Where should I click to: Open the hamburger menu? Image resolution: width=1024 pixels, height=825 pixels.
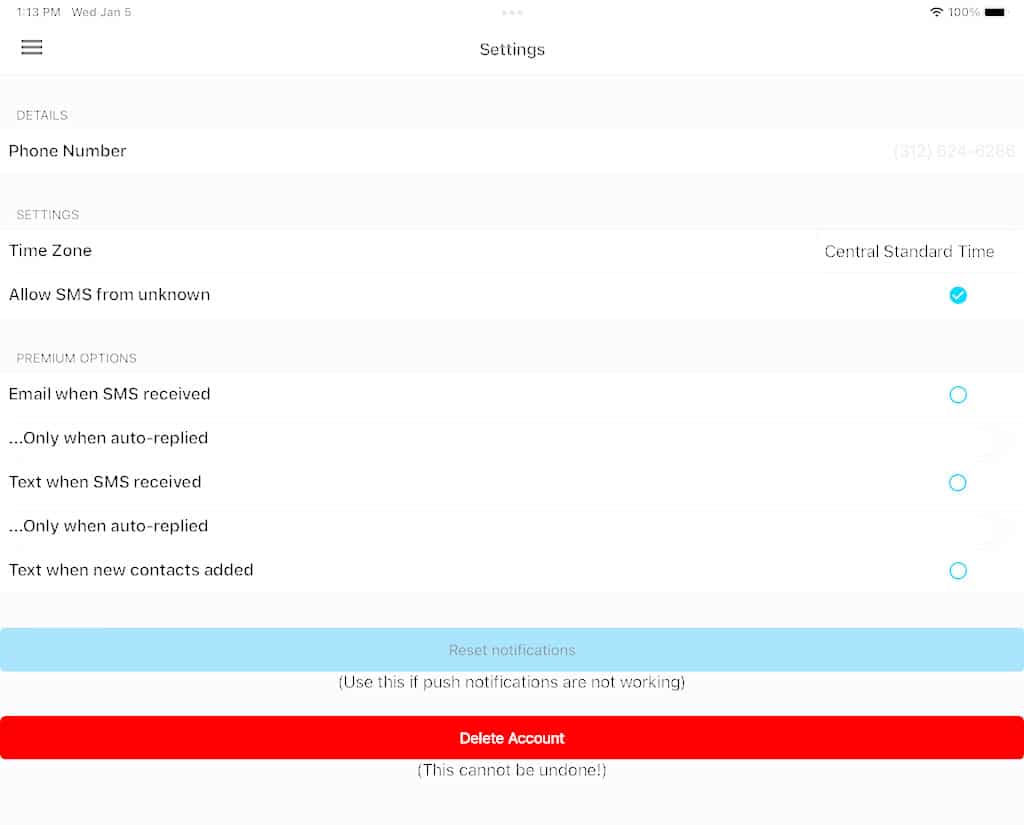coord(31,47)
